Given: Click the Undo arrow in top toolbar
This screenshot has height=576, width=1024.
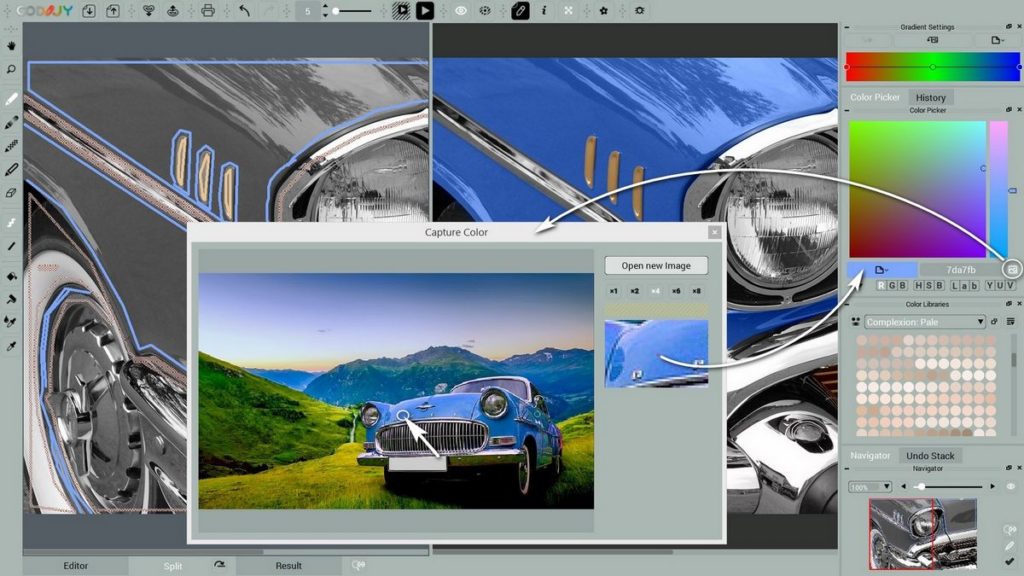Looking at the screenshot, I should point(246,11).
